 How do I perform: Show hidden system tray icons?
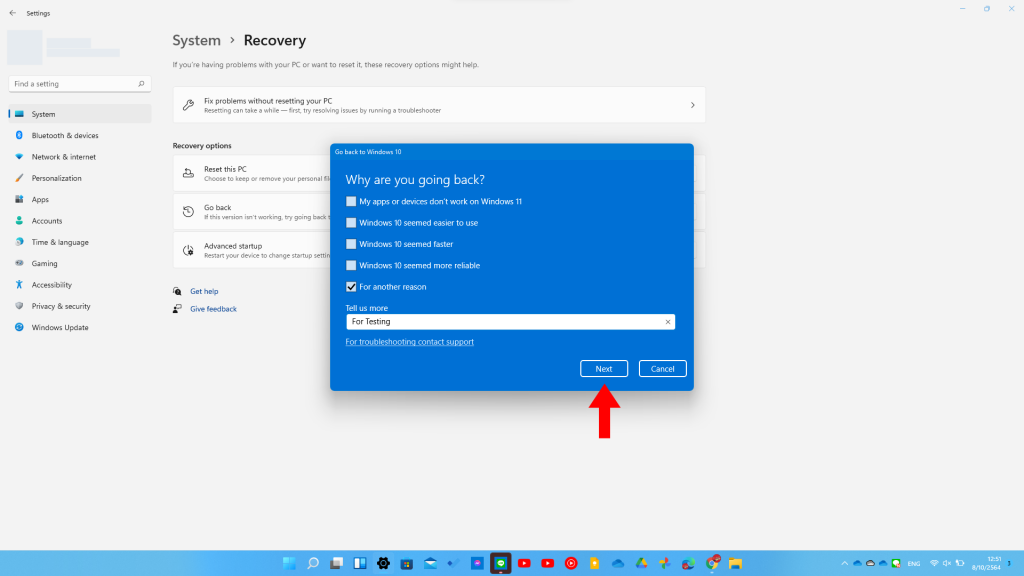click(x=844, y=563)
